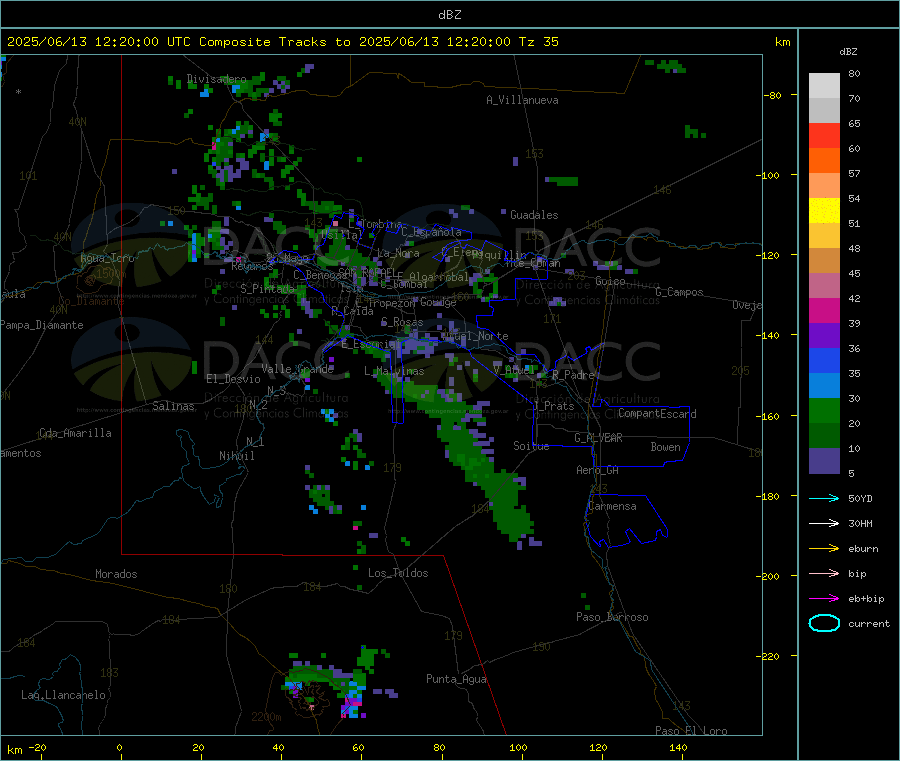The width and height of the screenshot is (900, 761).
Task: Click the Punta_Agua map label
Action: click(456, 679)
